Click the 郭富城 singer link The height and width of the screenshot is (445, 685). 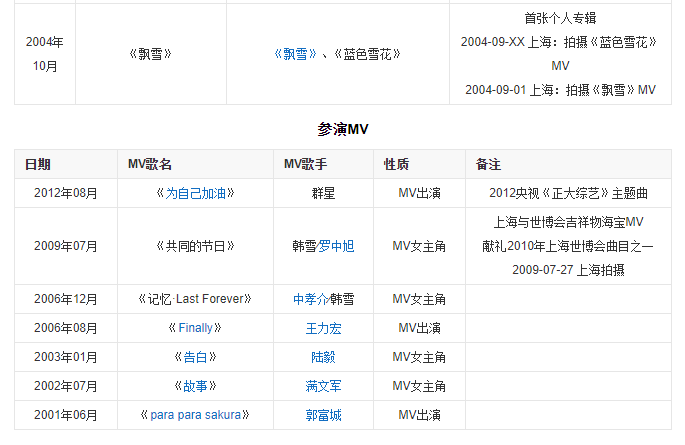click(x=323, y=415)
